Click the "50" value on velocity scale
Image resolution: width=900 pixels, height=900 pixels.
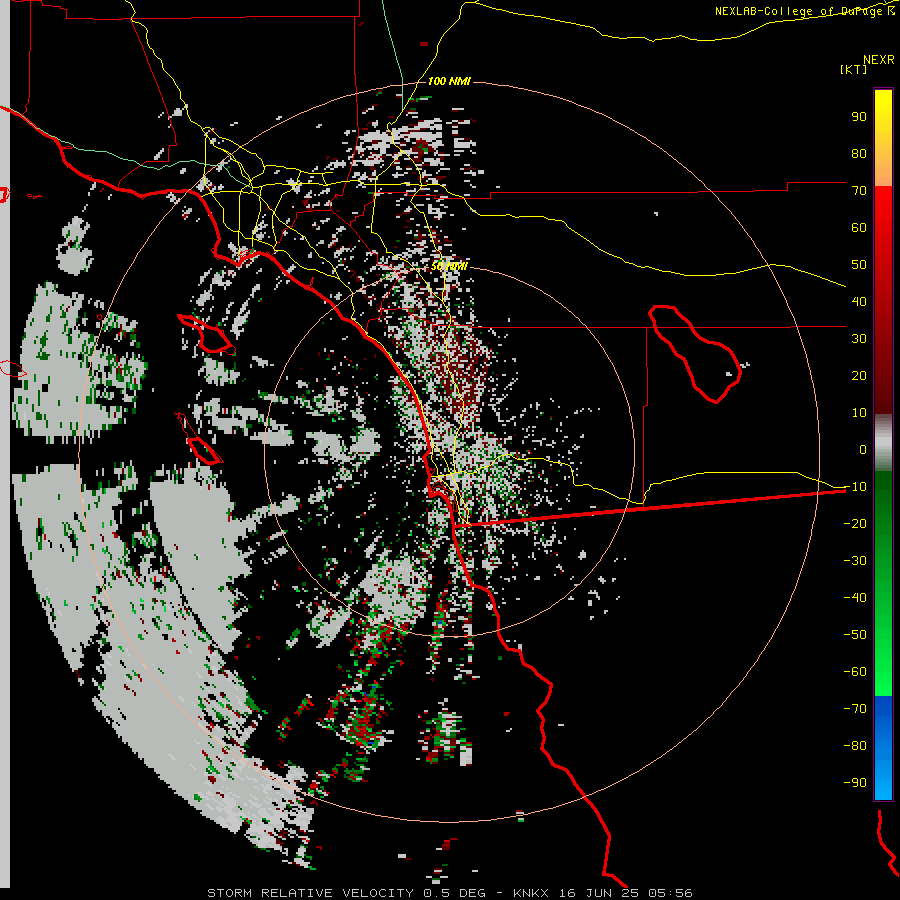click(859, 265)
